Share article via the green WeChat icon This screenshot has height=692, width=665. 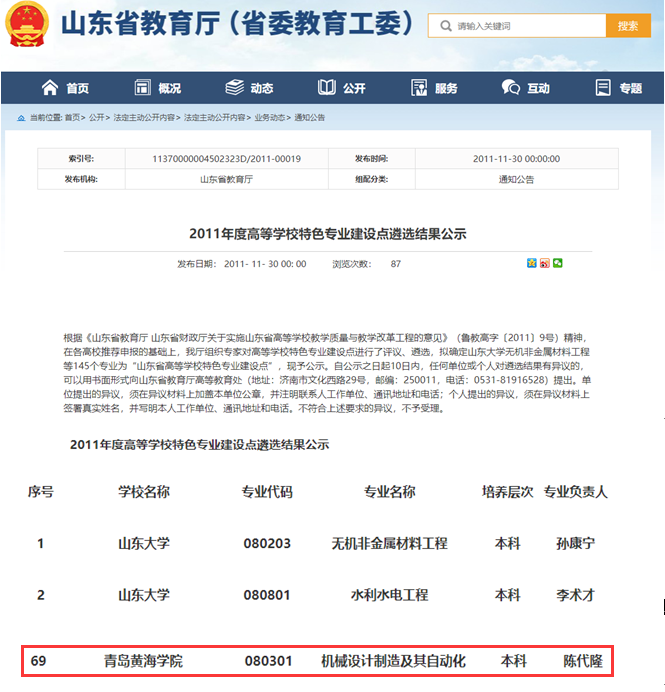pos(558,263)
